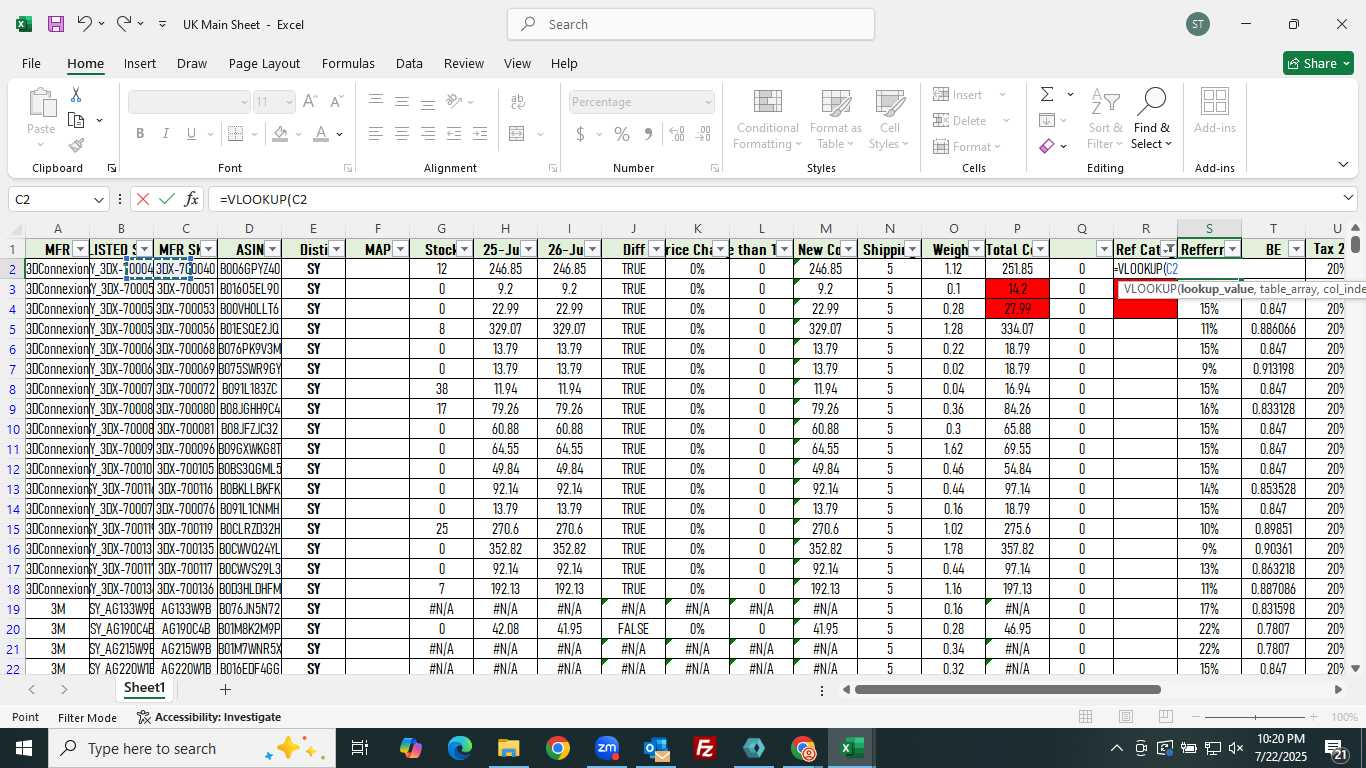Switch to the Page Layout tab
Image resolution: width=1366 pixels, height=768 pixels.
click(x=264, y=63)
